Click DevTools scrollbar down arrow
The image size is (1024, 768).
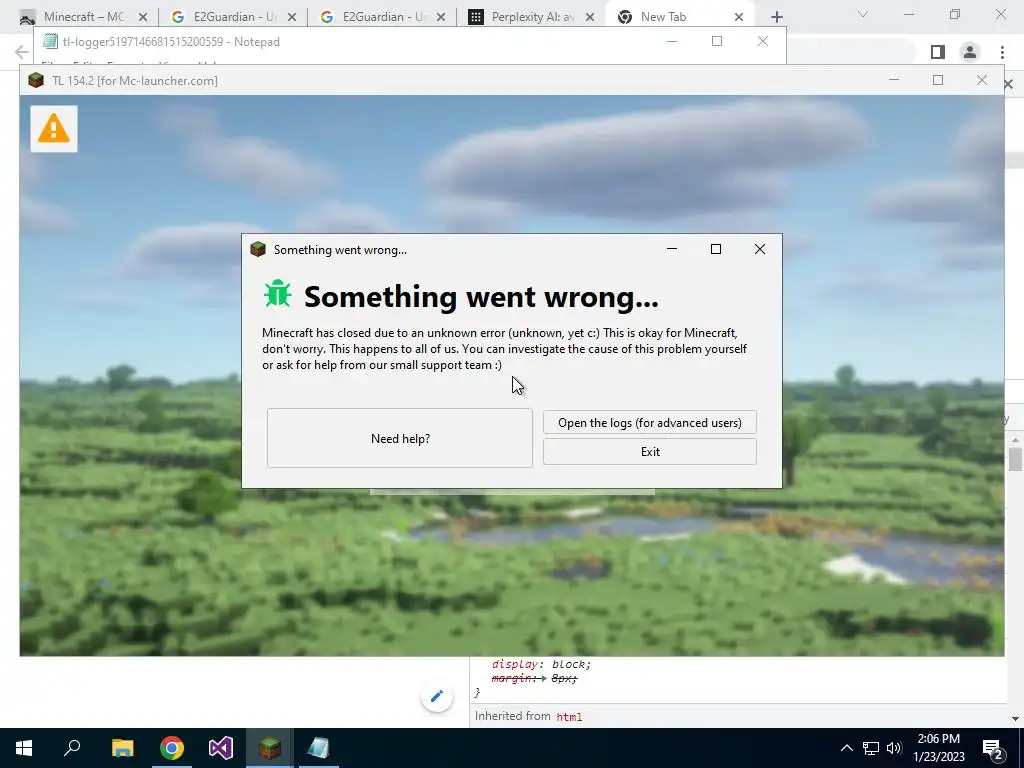tap(1015, 718)
